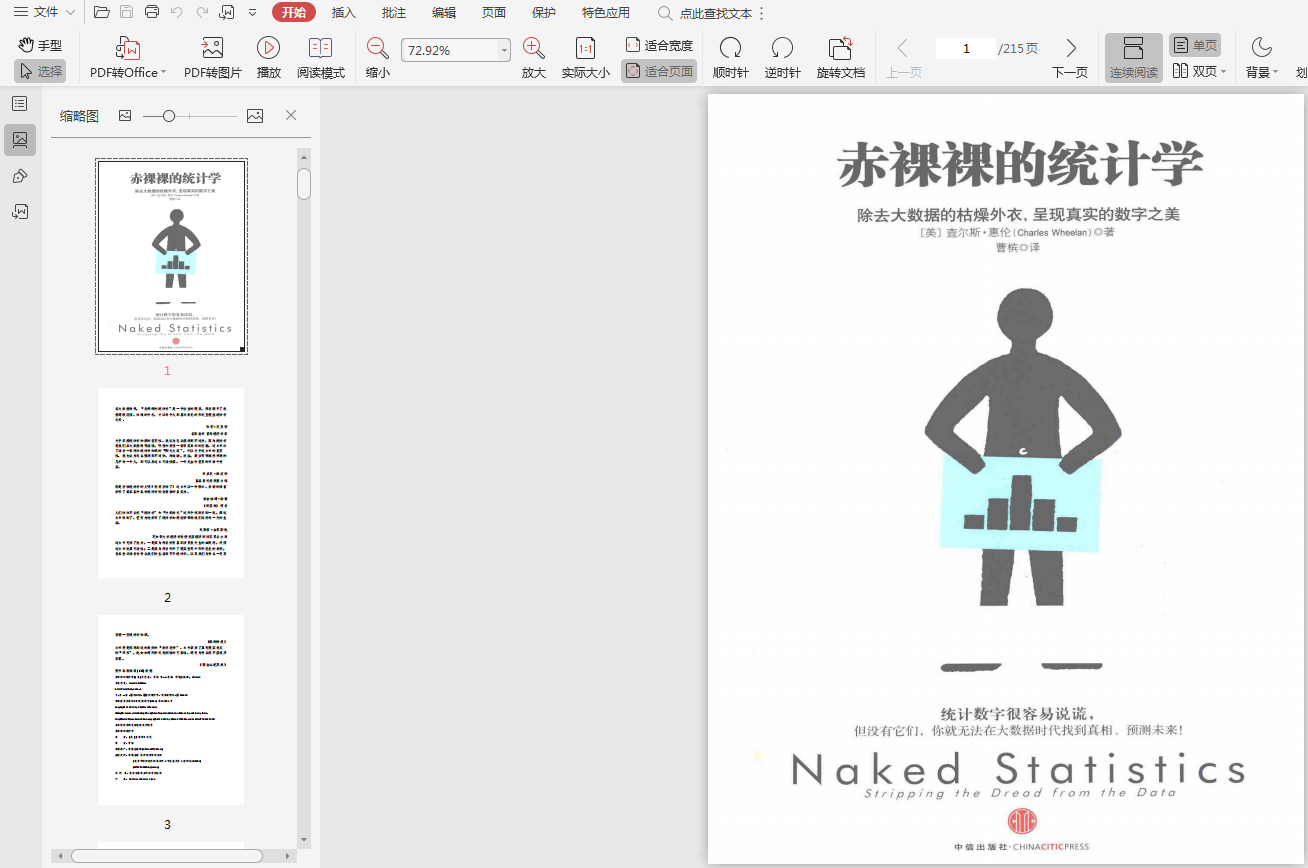1308x868 pixels.
Task: Toggle 连续阅读 continuous reading mode
Action: click(x=1133, y=57)
